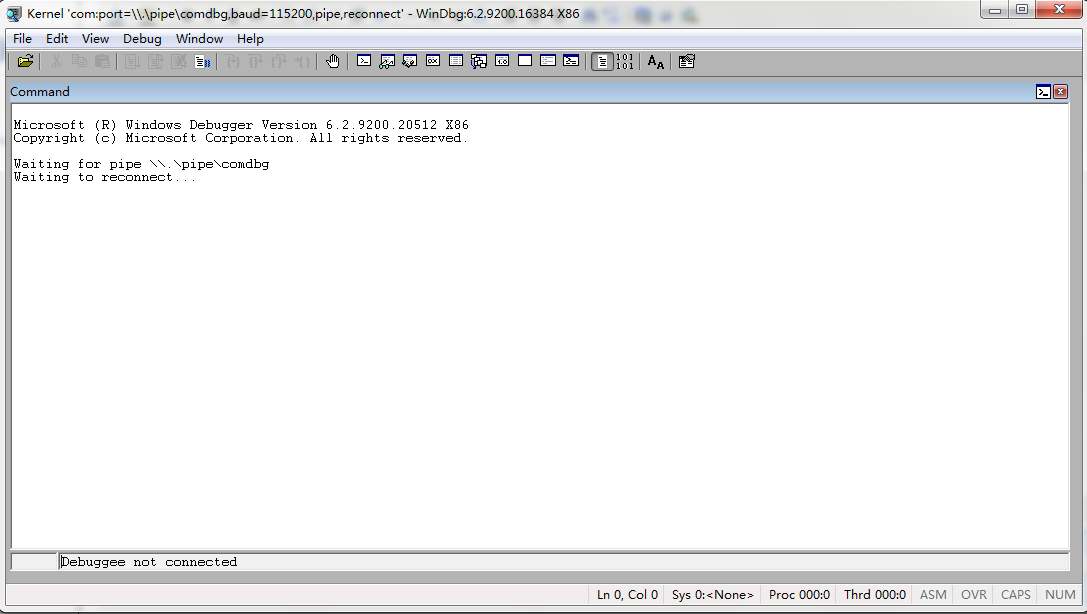Screen dimensions: 1087x614
Task: Open the Command window from toolbar
Action: [x=364, y=61]
